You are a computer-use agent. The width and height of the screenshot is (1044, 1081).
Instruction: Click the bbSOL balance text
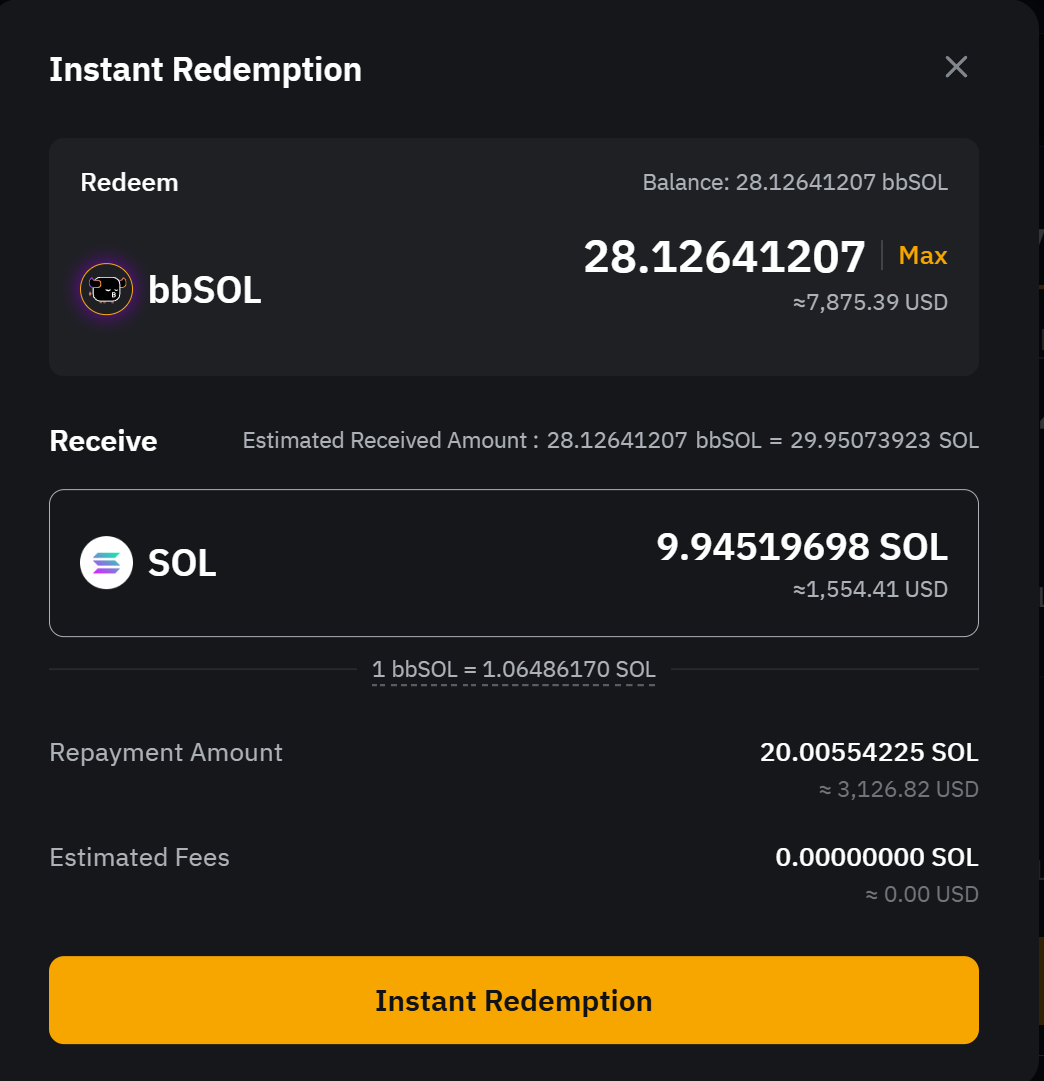pos(794,182)
